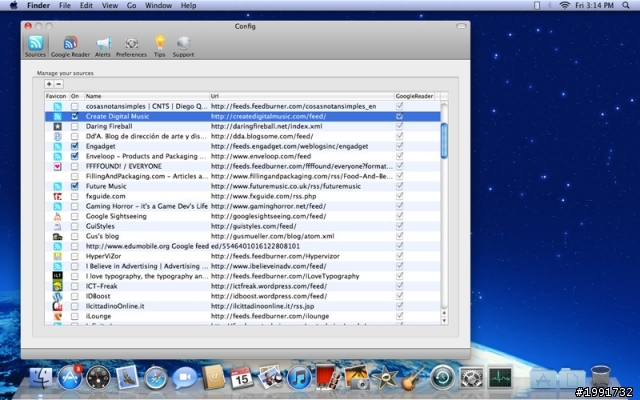Click the plus button to add source

pyautogui.click(x=49, y=84)
